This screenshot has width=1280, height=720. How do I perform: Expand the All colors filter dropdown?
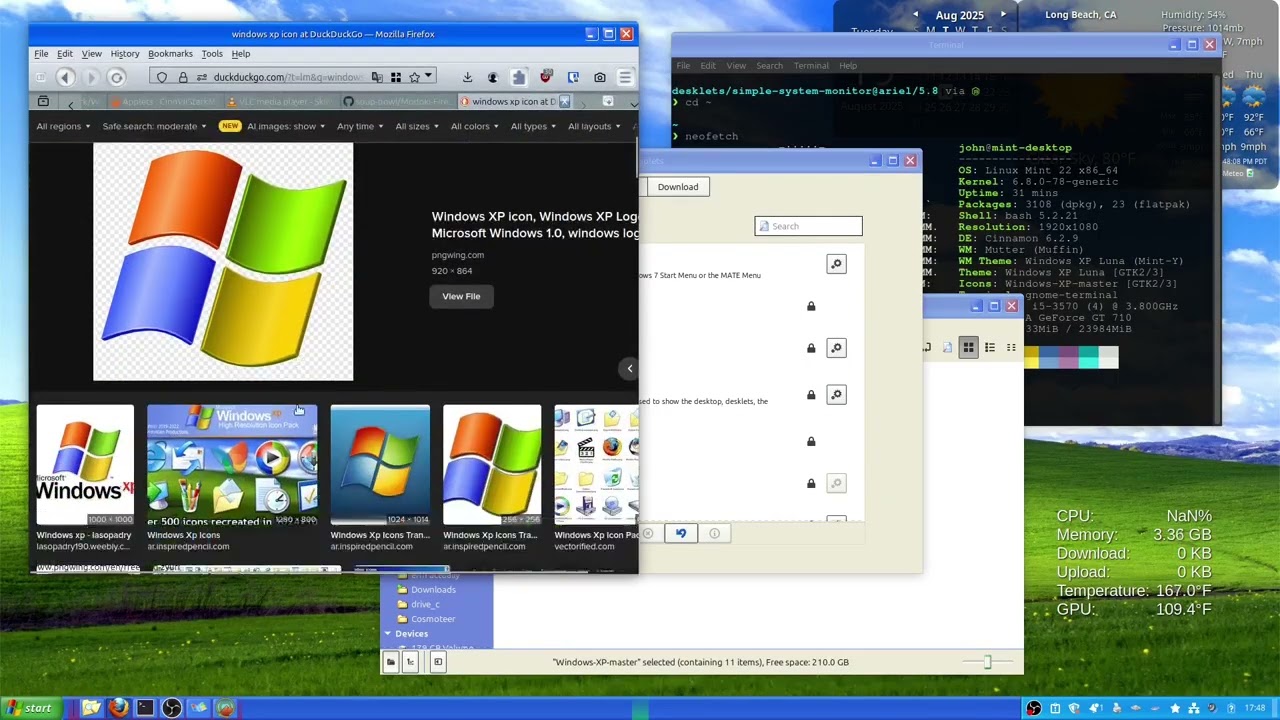[475, 126]
